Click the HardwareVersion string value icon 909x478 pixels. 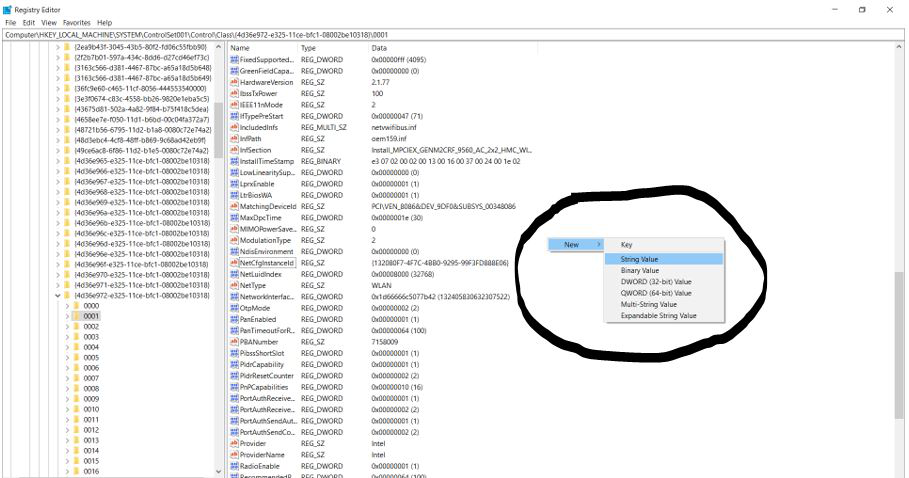pyautogui.click(x=233, y=82)
